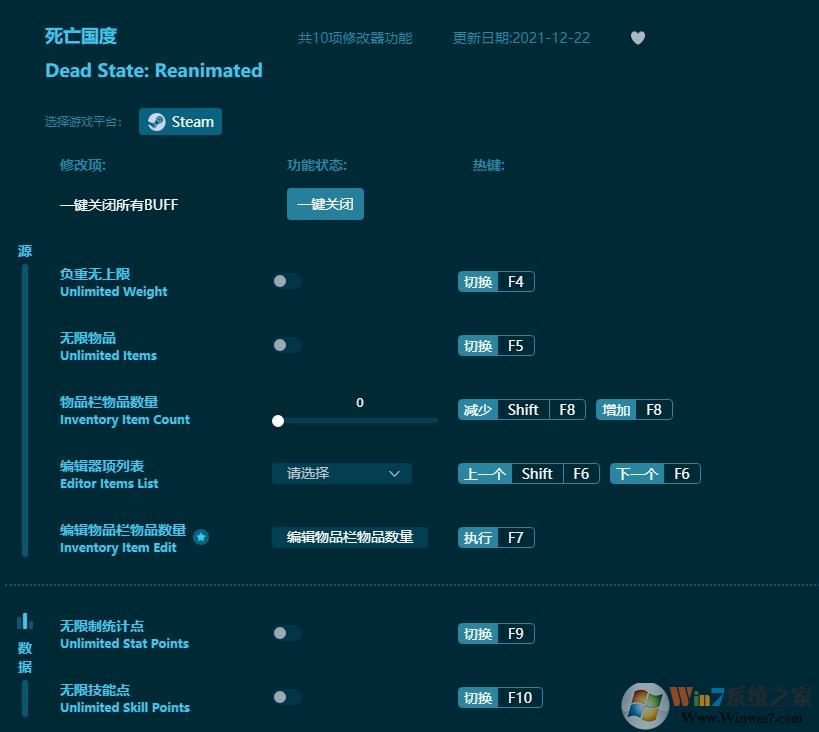The height and width of the screenshot is (732, 819).
Task: Click the 编辑物品栏物品数量 input field
Action: click(349, 537)
